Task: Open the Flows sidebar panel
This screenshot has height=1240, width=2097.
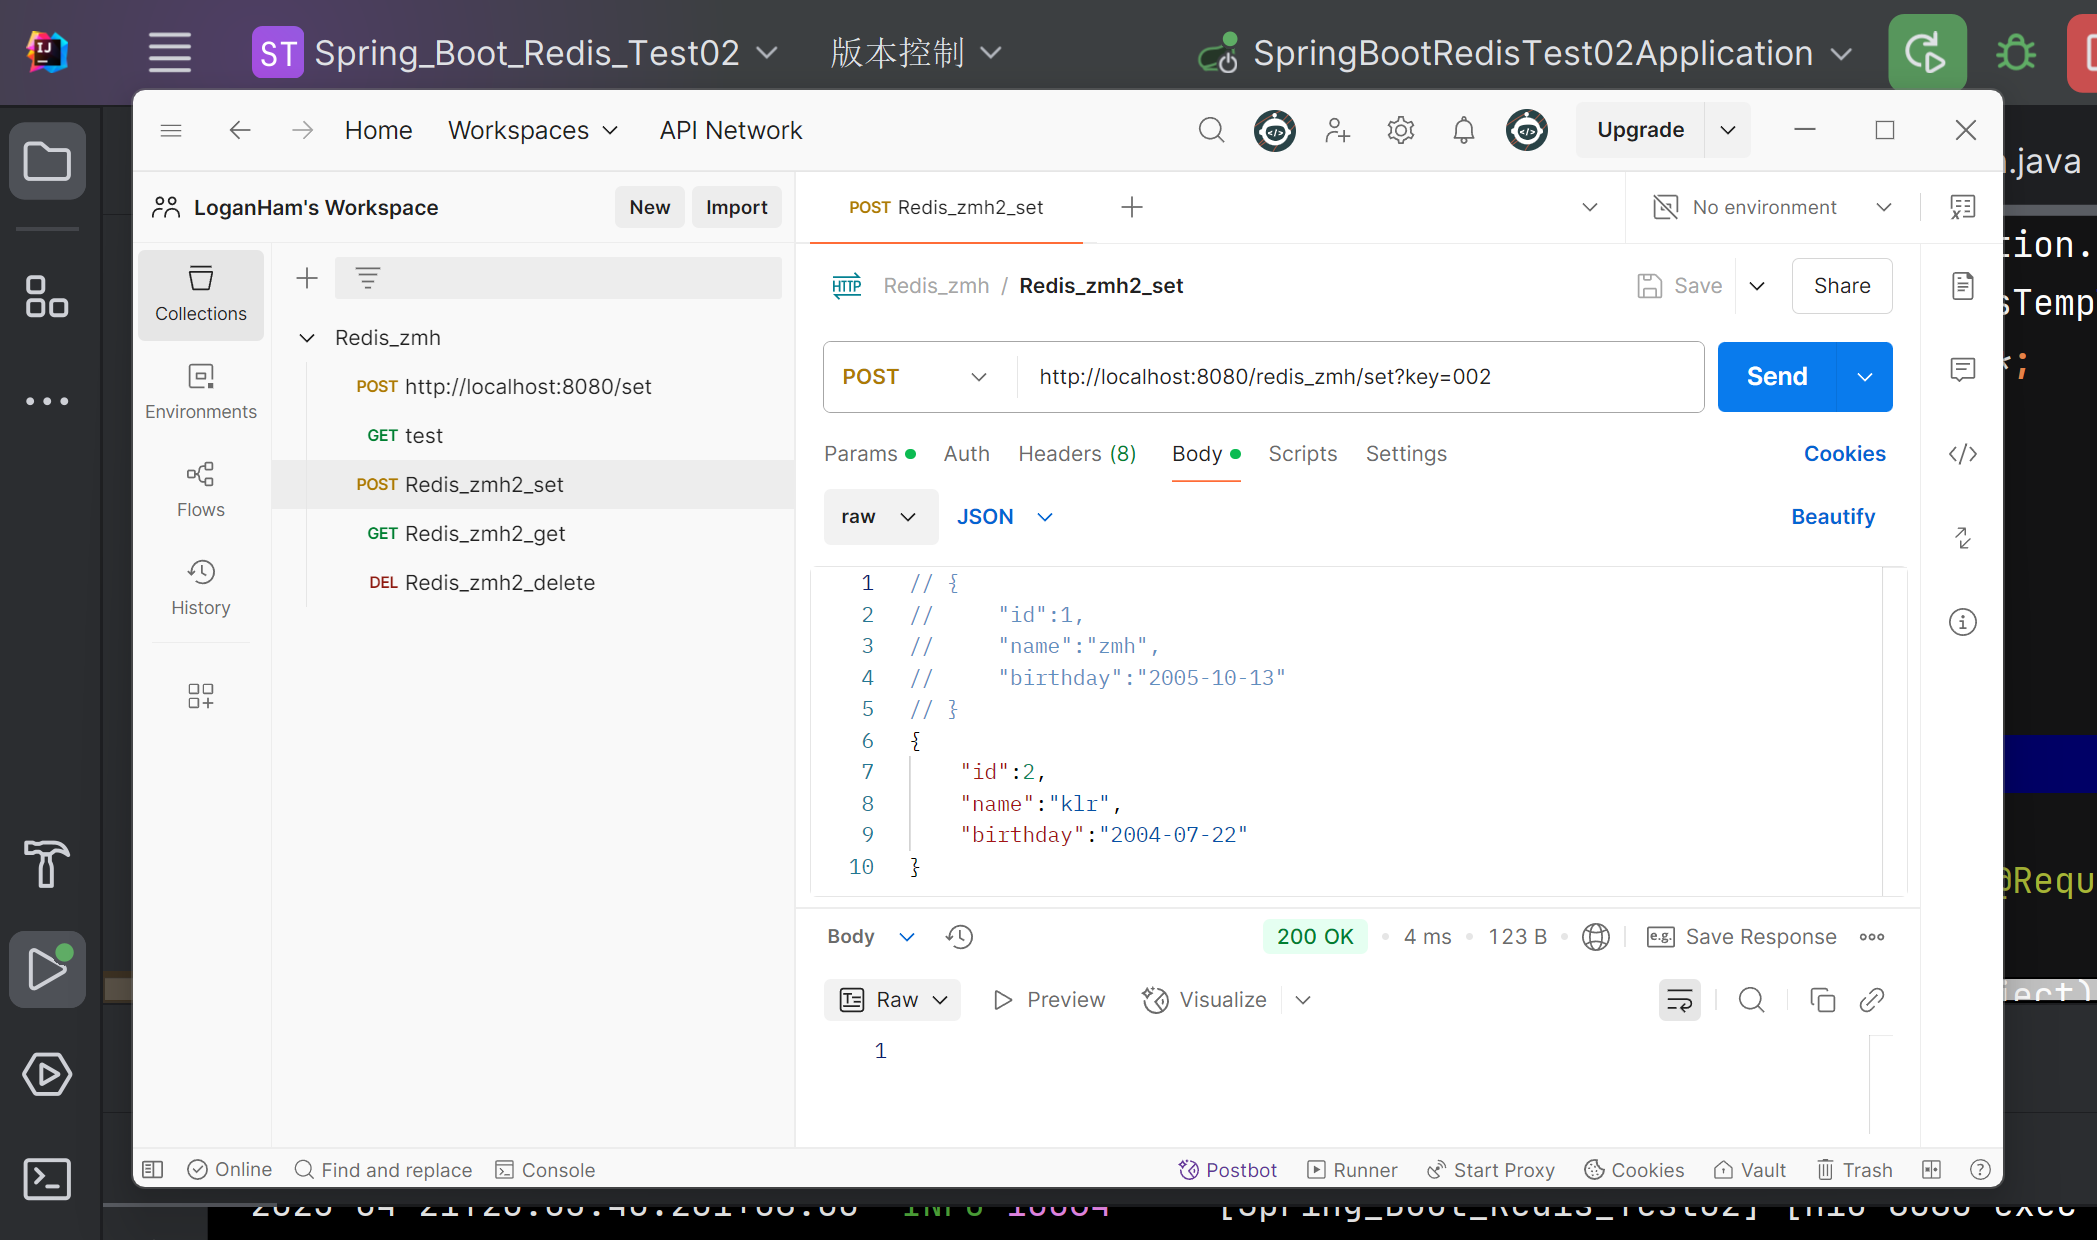Action: coord(200,489)
